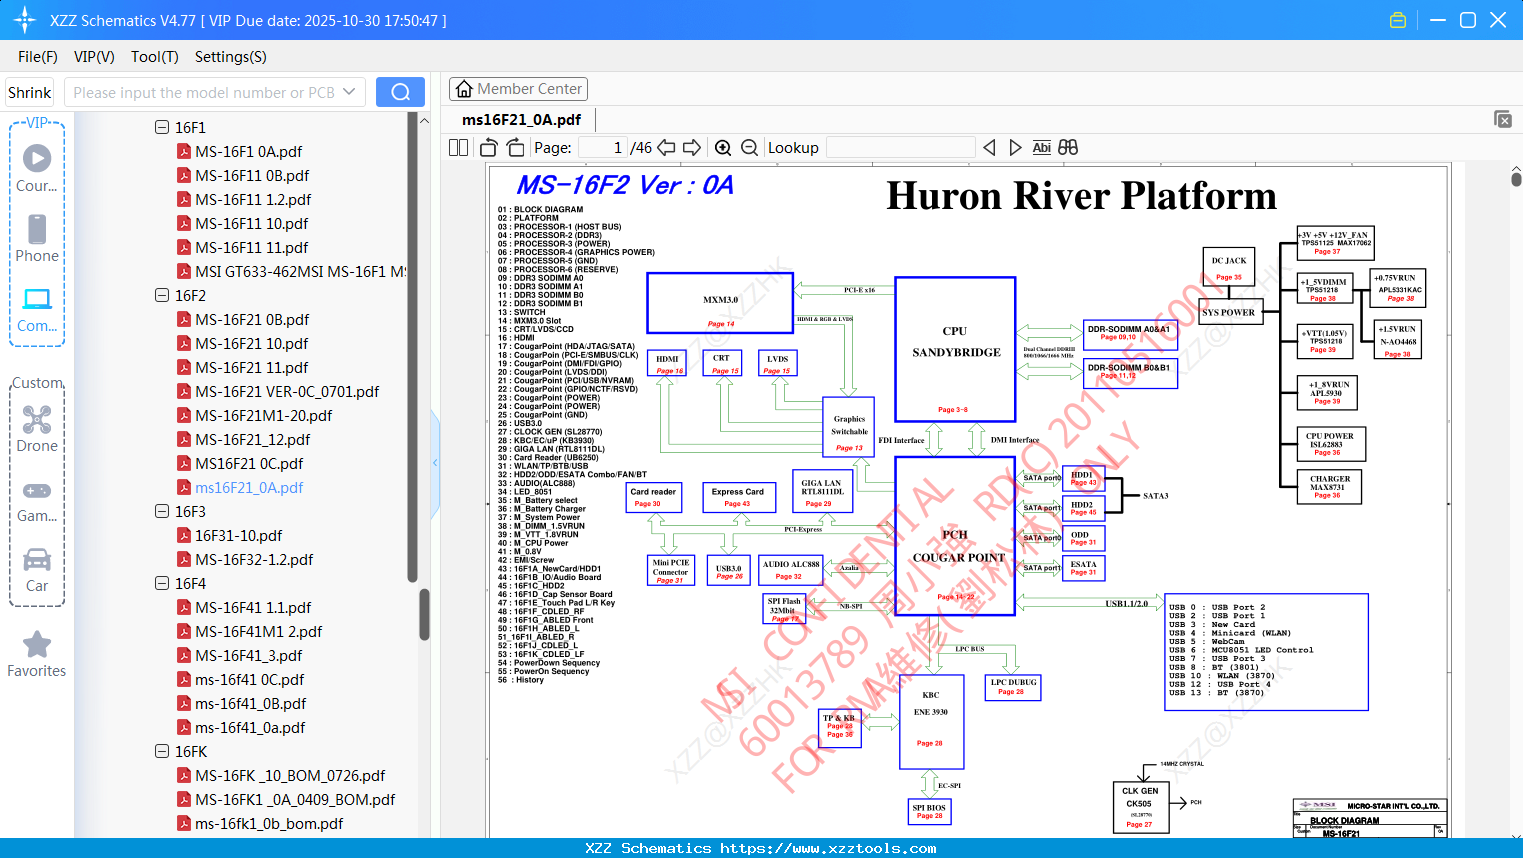
Task: Select Drone category icon
Action: [37, 429]
